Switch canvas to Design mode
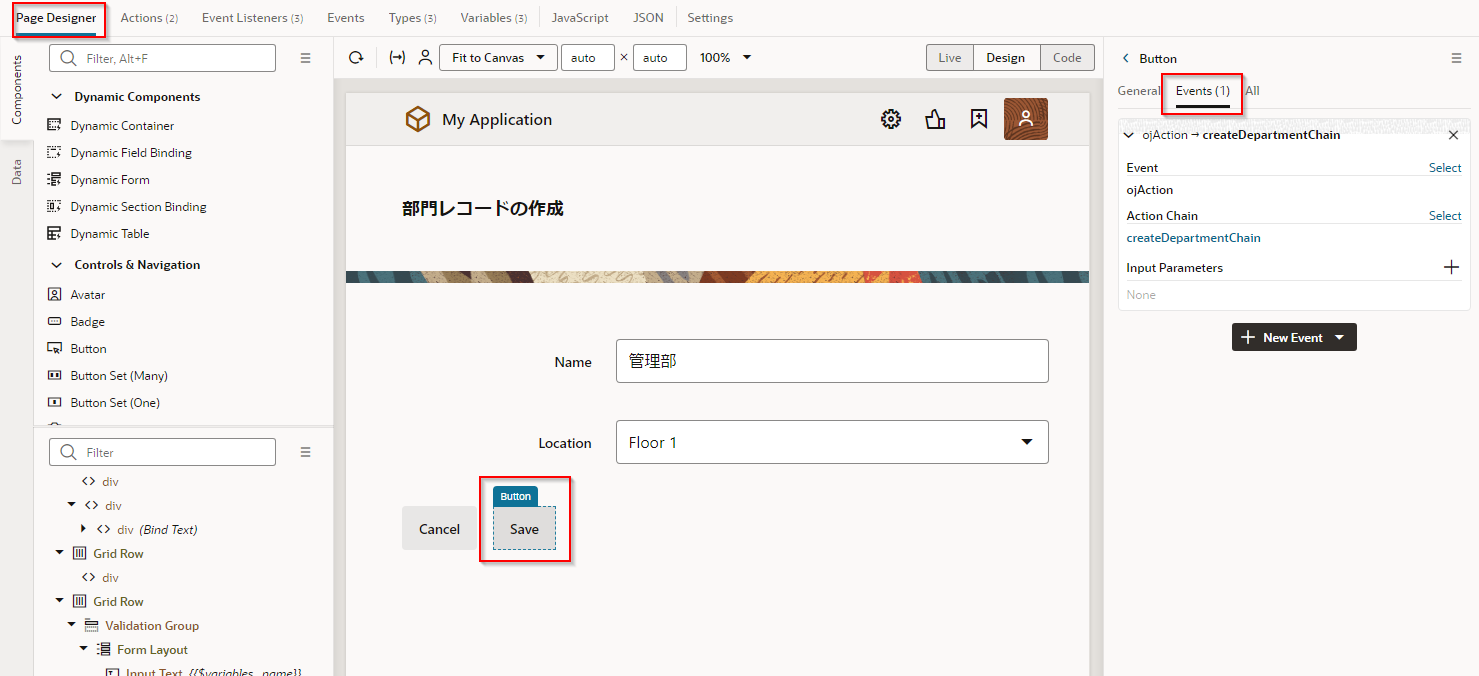Viewport: 1479px width, 676px height. pyautogui.click(x=1005, y=58)
